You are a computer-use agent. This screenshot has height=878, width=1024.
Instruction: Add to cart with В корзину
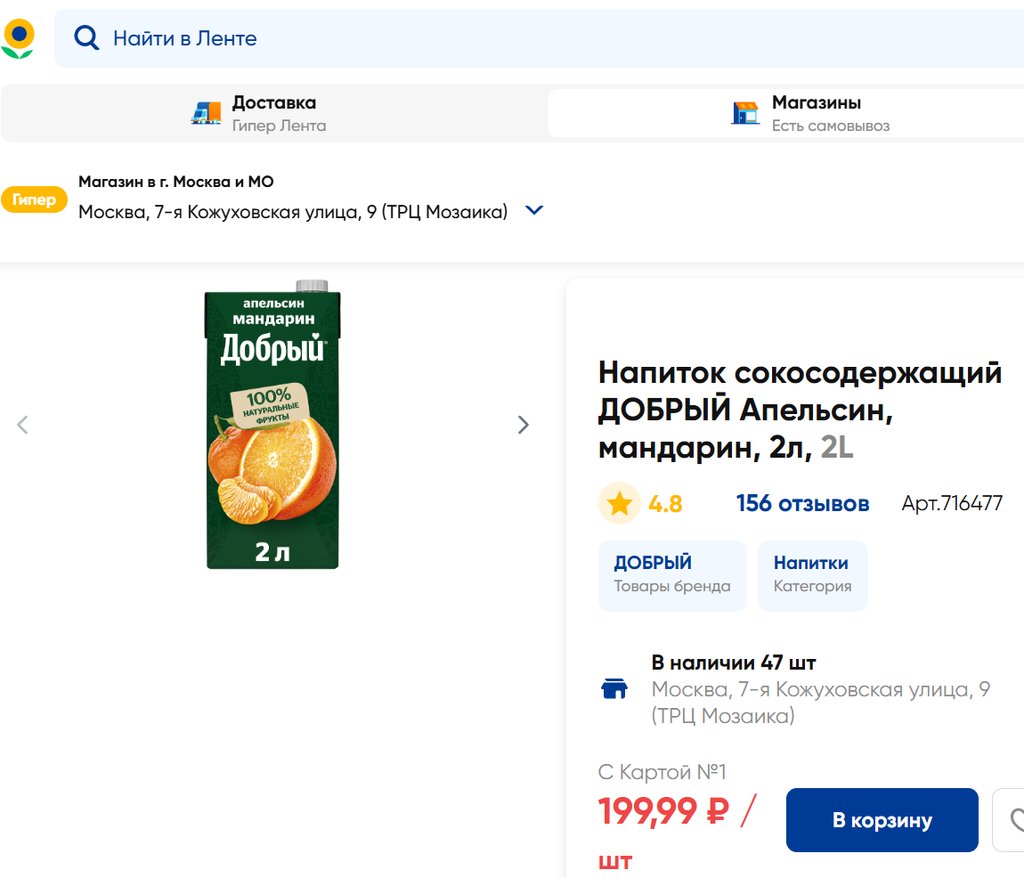click(881, 820)
